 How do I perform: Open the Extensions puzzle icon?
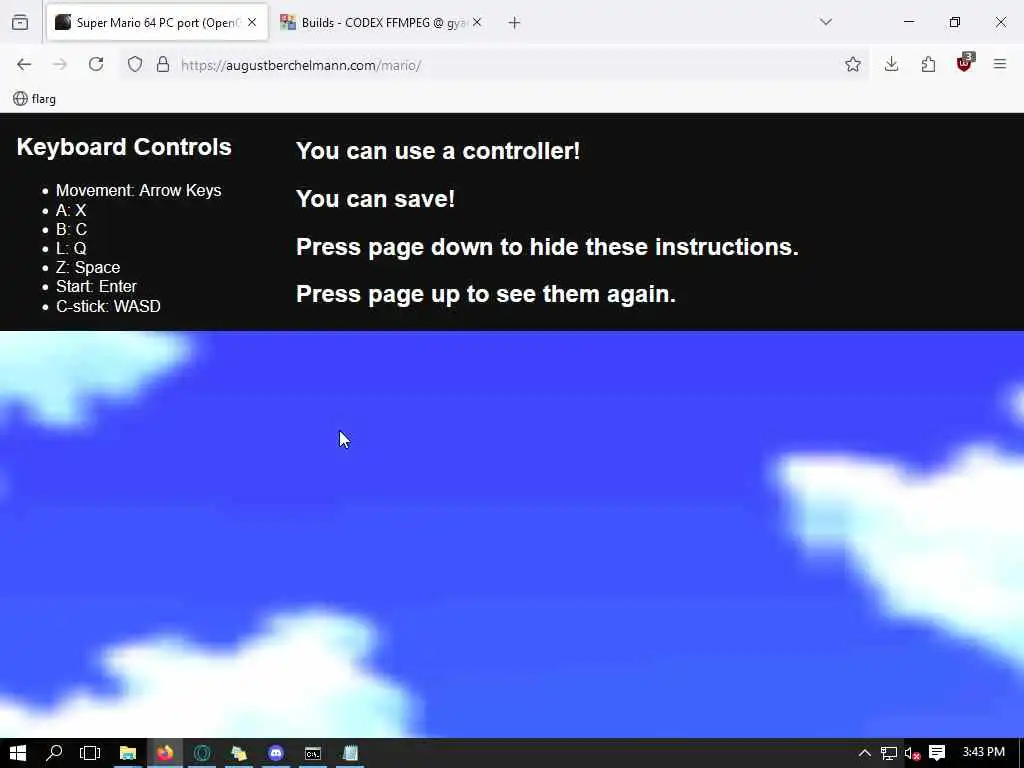tap(928, 64)
